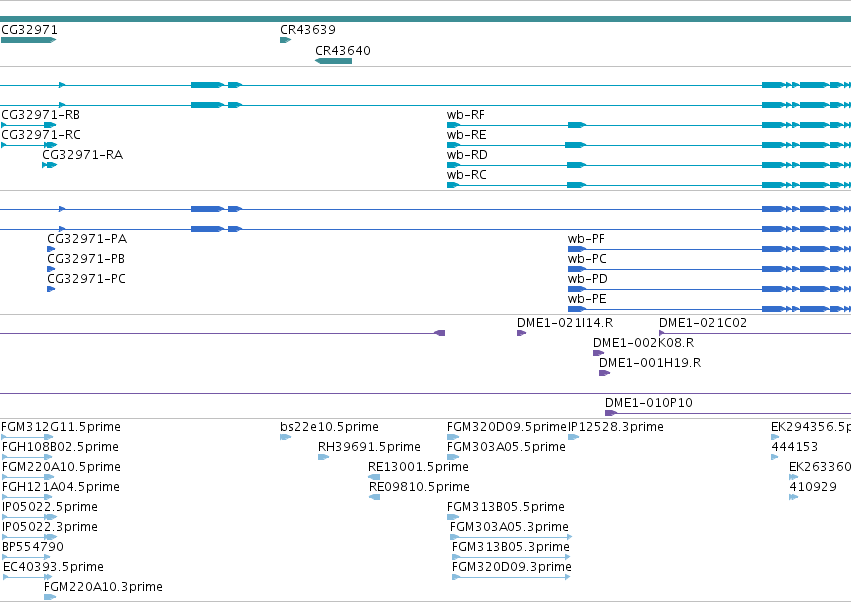
Task: Click the wb-RC transcript label
Action: click(466, 175)
